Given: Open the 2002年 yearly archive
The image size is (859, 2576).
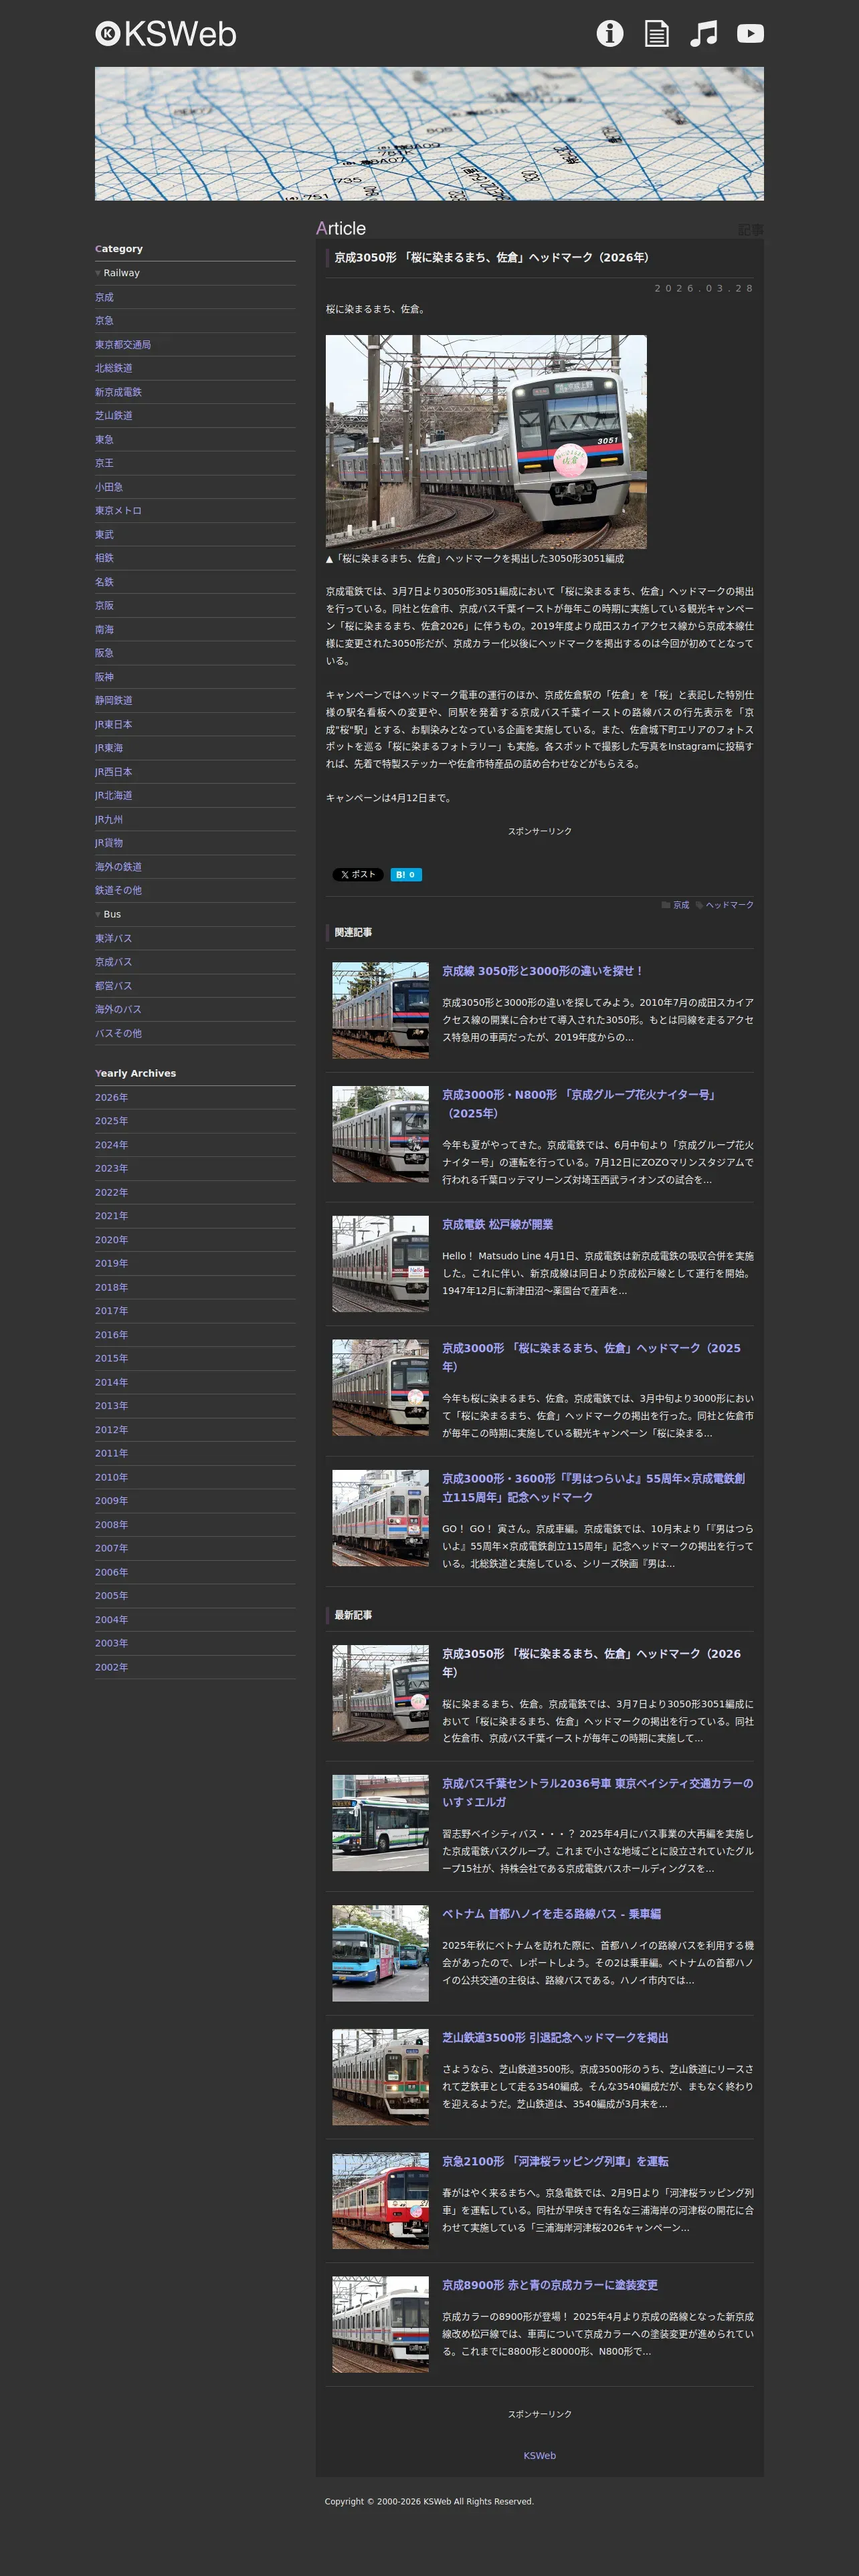Looking at the screenshot, I should pos(111,1667).
